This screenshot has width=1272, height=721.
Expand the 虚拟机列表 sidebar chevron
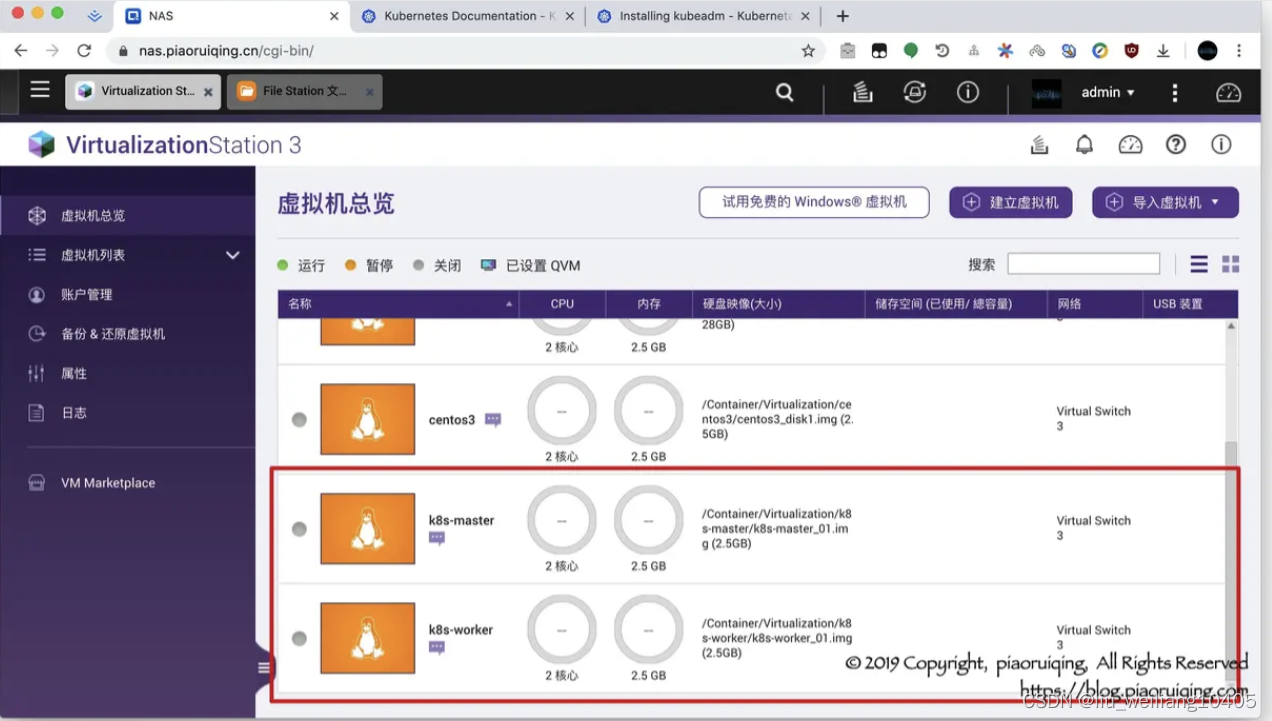click(233, 255)
